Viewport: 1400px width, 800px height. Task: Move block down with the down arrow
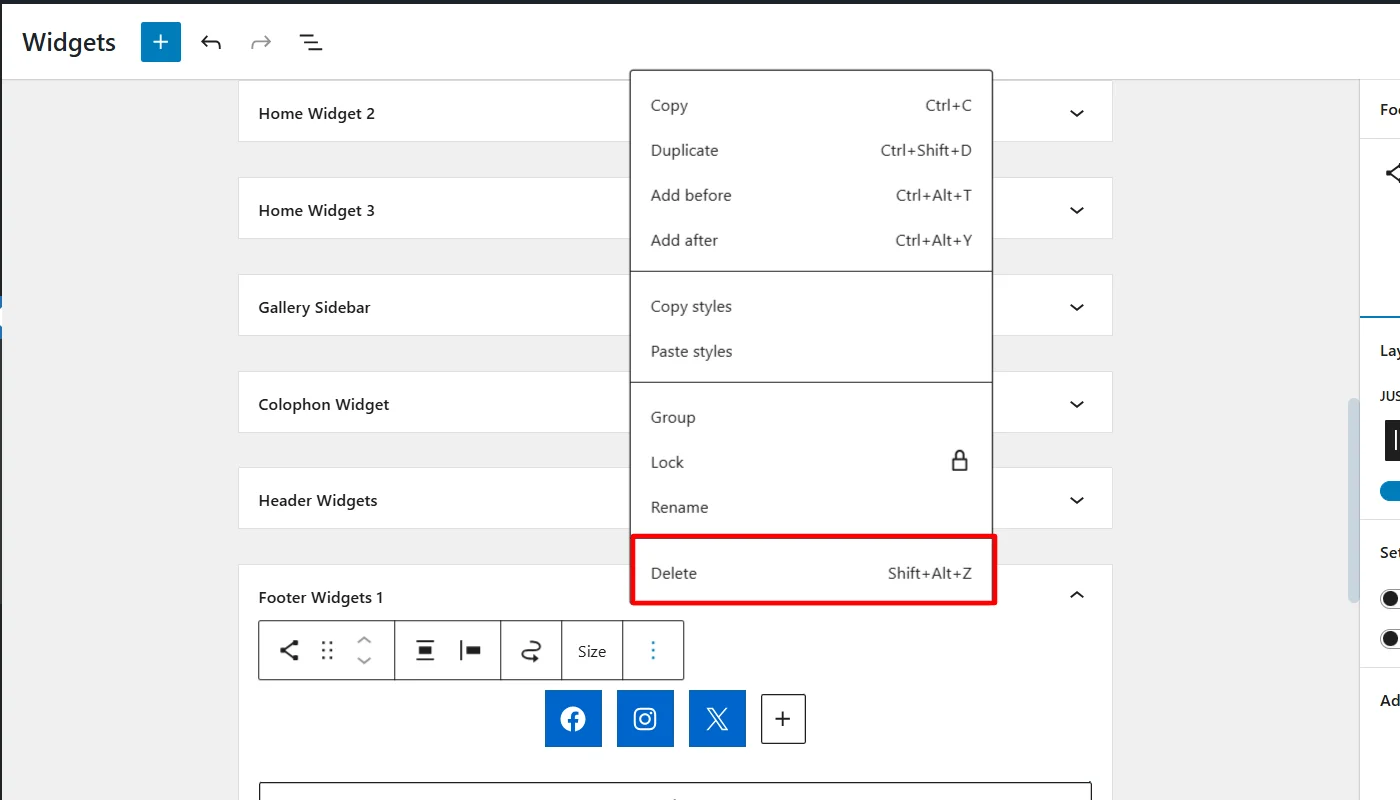364,661
